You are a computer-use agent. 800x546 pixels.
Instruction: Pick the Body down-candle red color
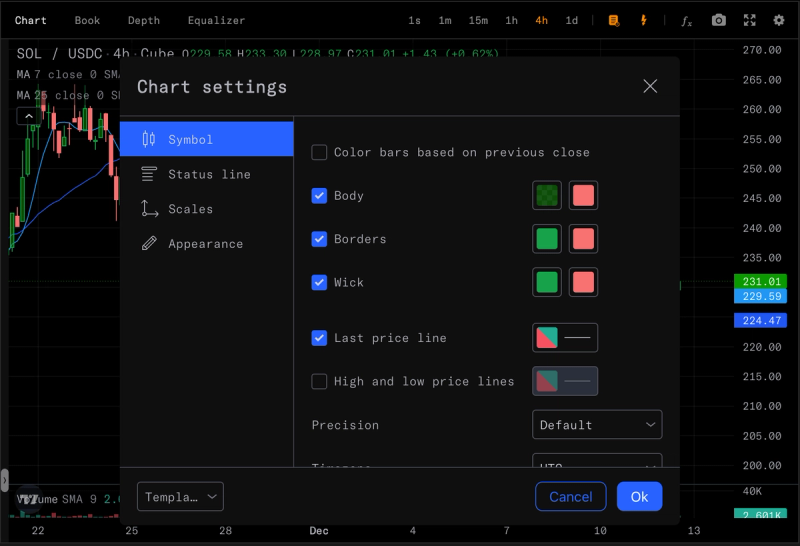[583, 195]
